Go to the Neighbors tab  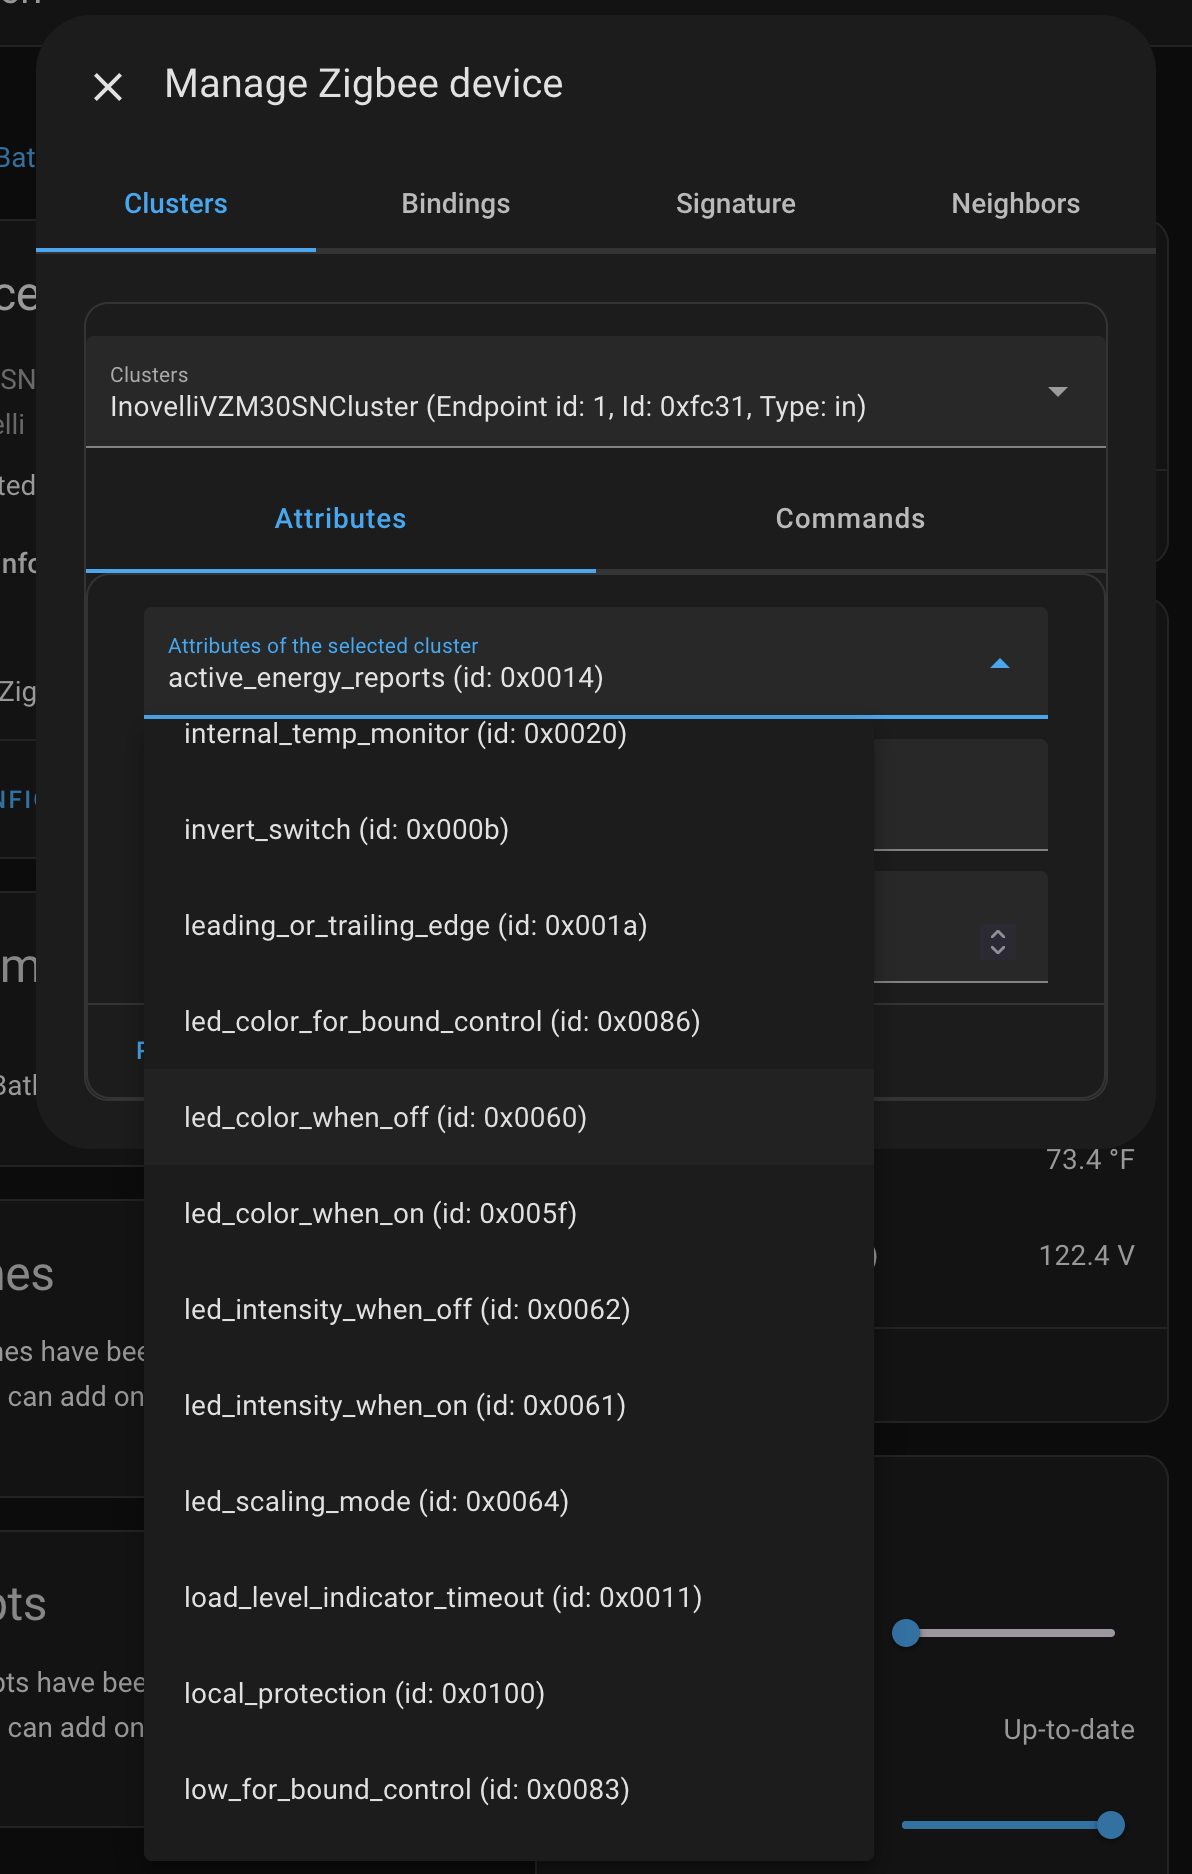coord(1016,204)
